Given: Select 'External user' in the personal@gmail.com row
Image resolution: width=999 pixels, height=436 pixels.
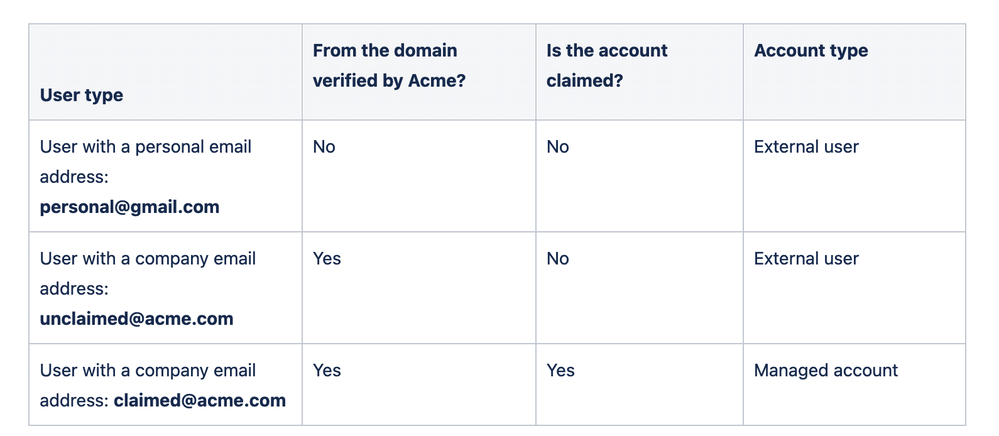Looking at the screenshot, I should 806,147.
